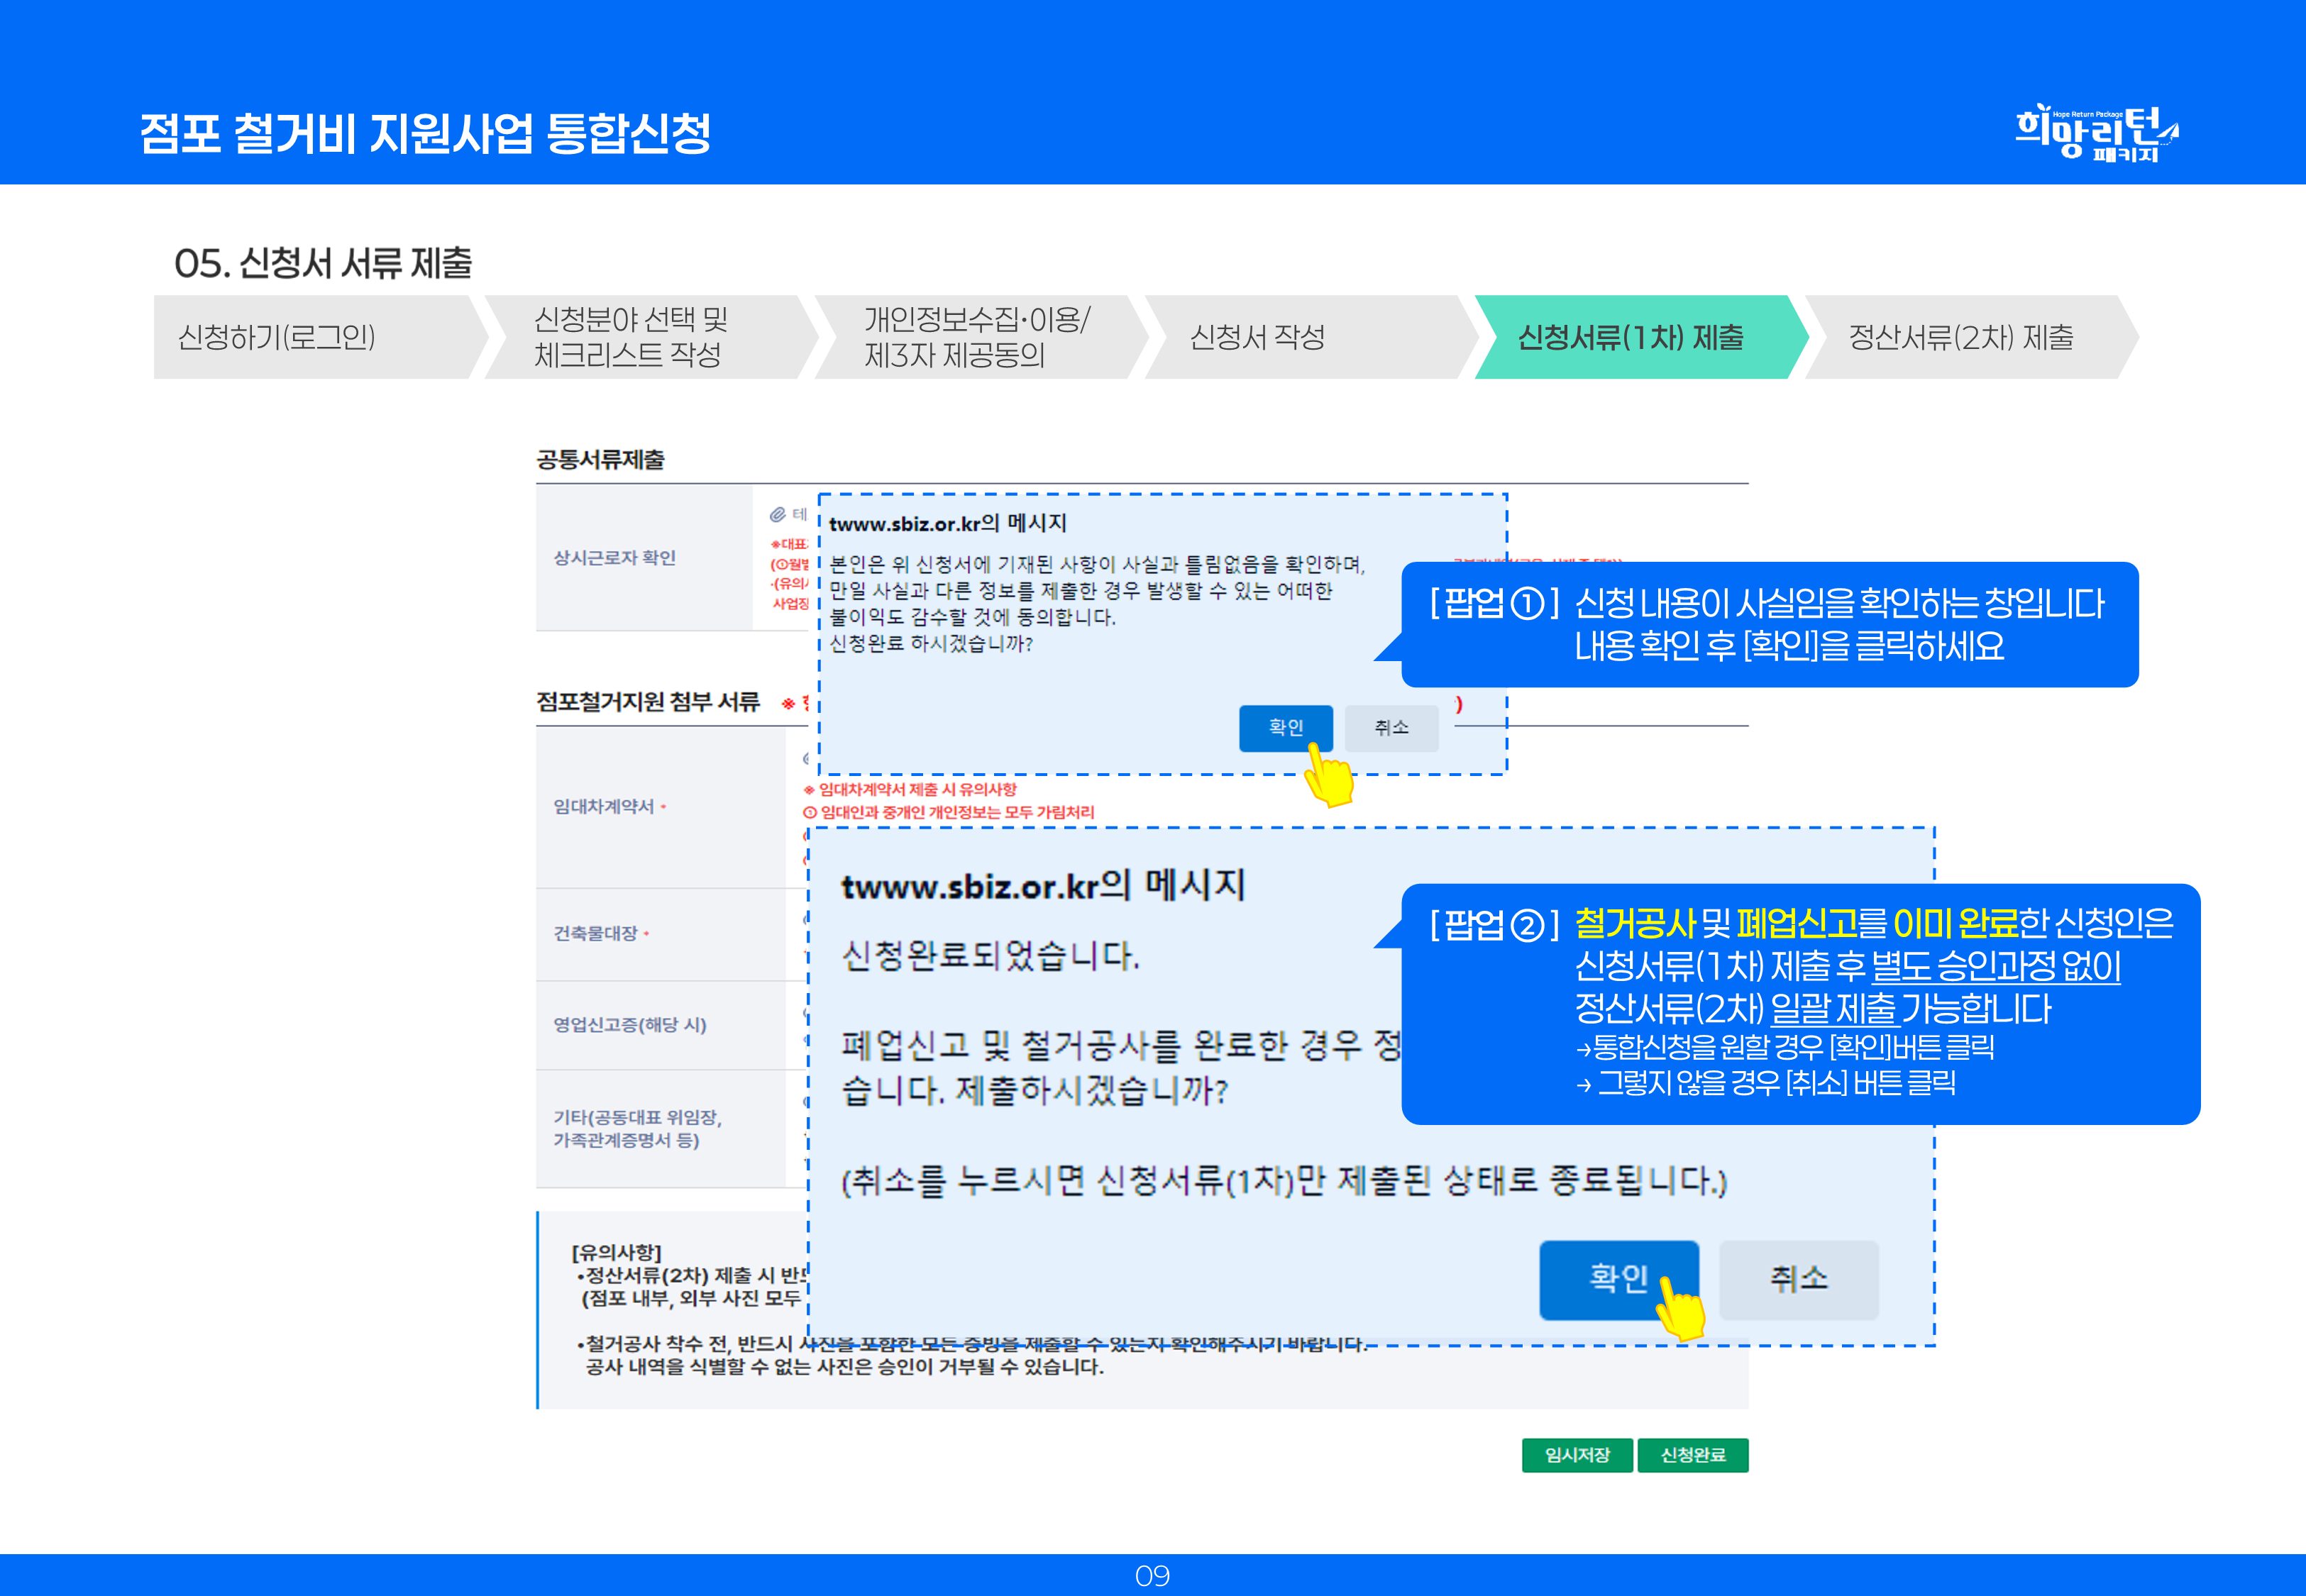Cancel with 취소 in the large 신청완료 popup

pyautogui.click(x=1798, y=1279)
